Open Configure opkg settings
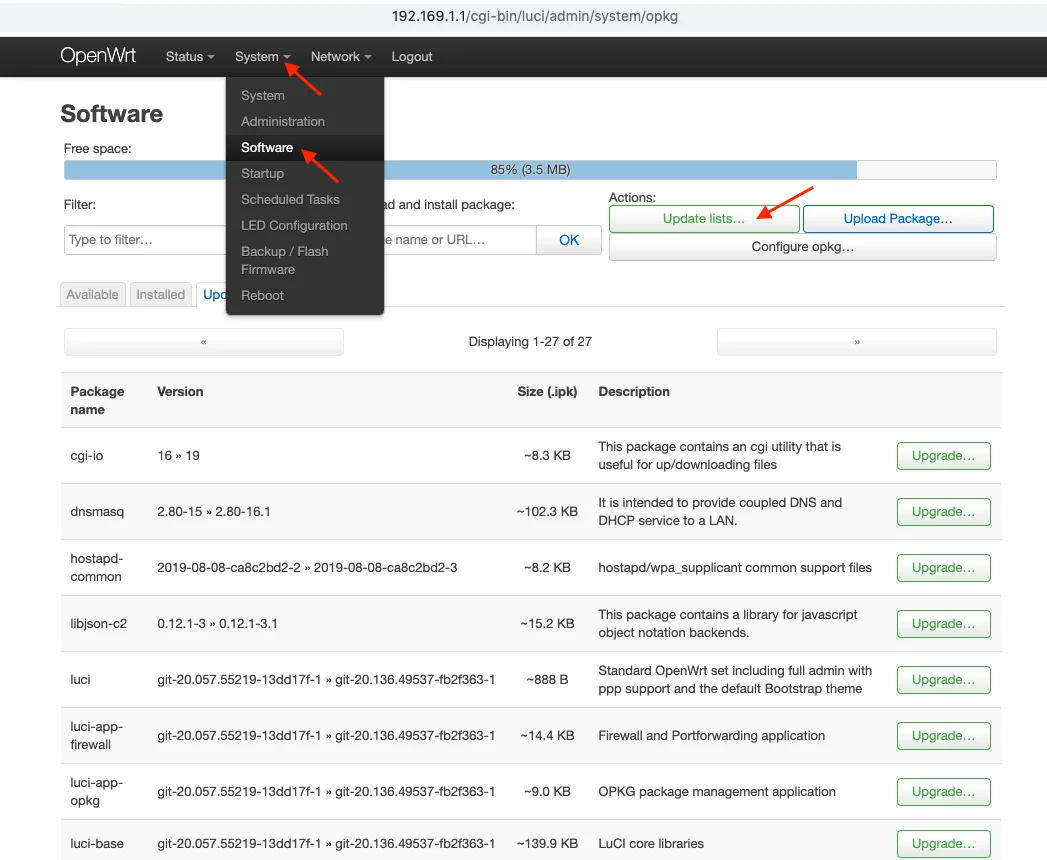This screenshot has height=860, width=1047. point(802,247)
